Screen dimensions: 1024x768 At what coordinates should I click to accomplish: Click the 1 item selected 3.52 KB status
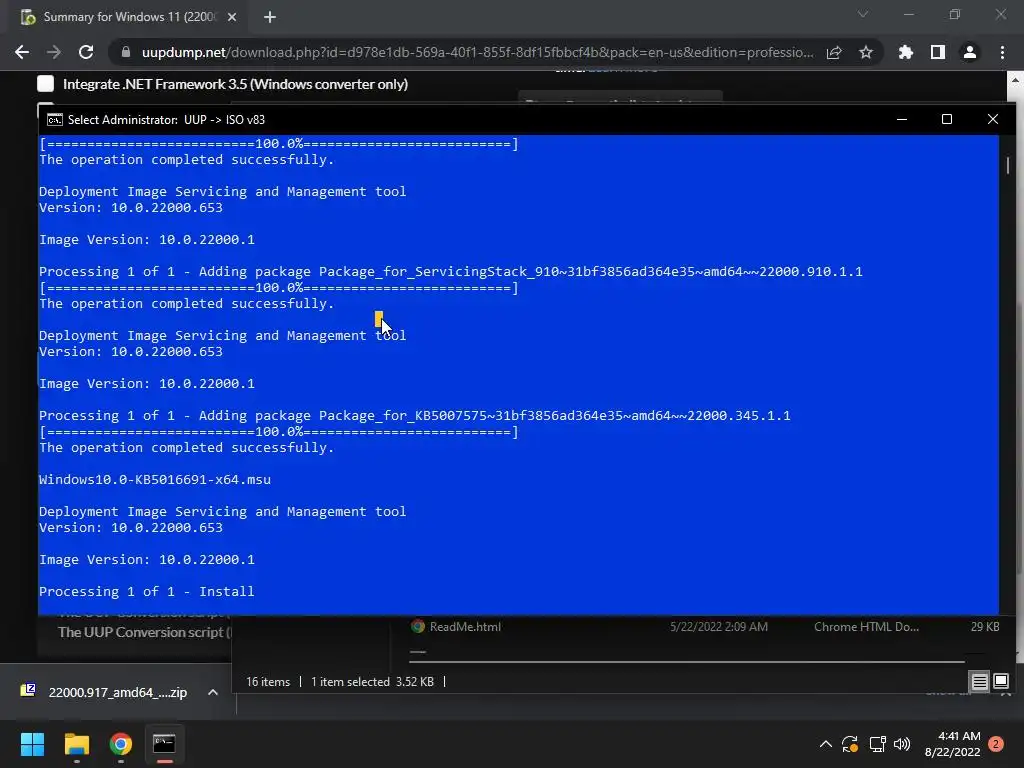pos(372,682)
